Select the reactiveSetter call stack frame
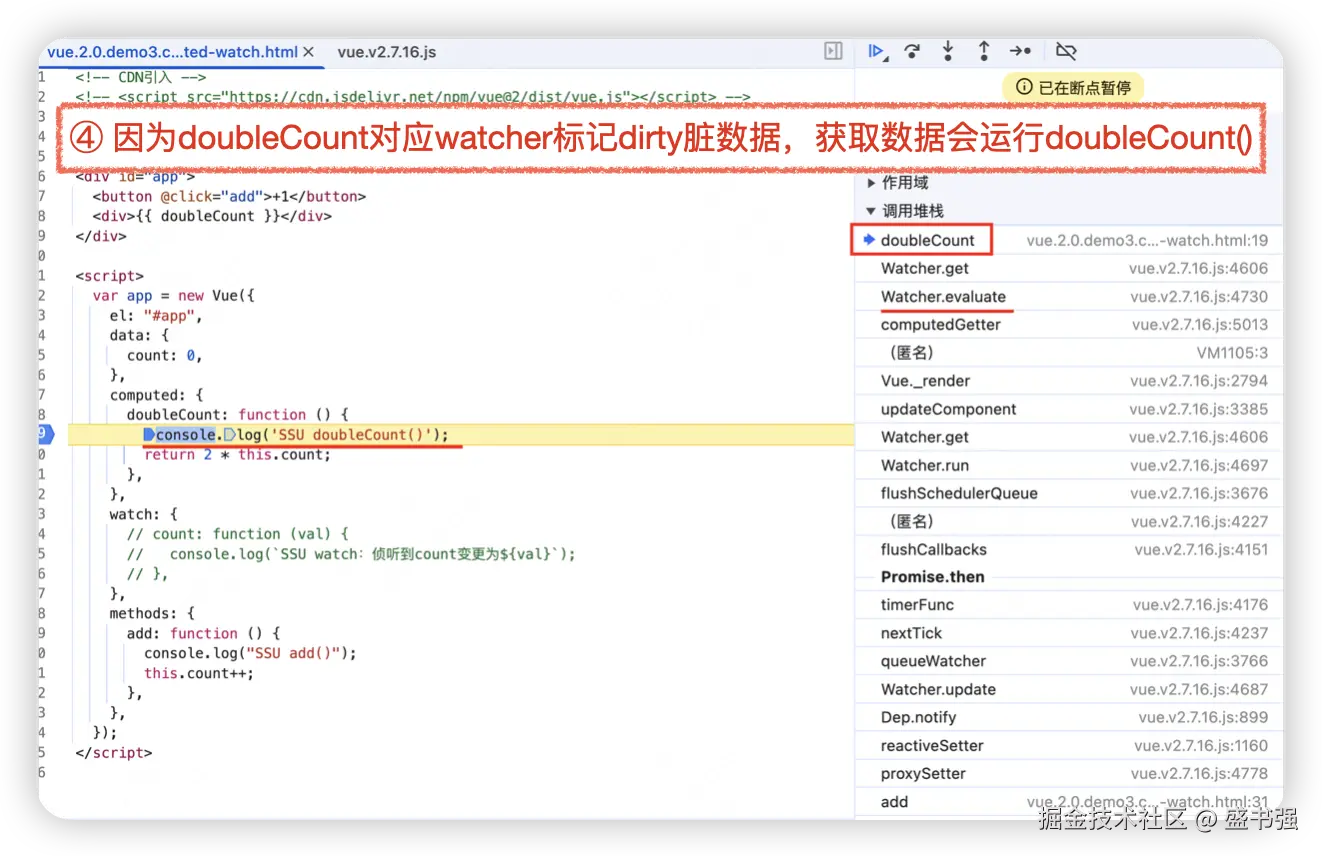 [1068, 745]
